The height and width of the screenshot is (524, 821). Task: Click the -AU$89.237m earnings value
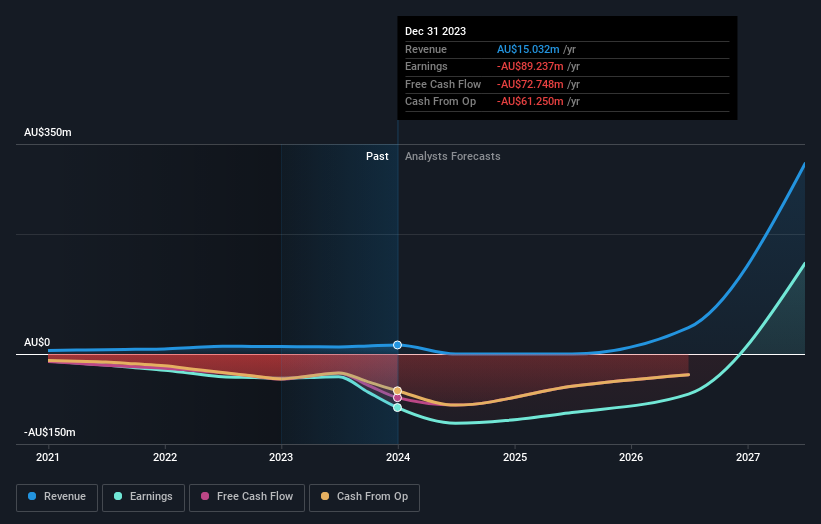pyautogui.click(x=530, y=66)
